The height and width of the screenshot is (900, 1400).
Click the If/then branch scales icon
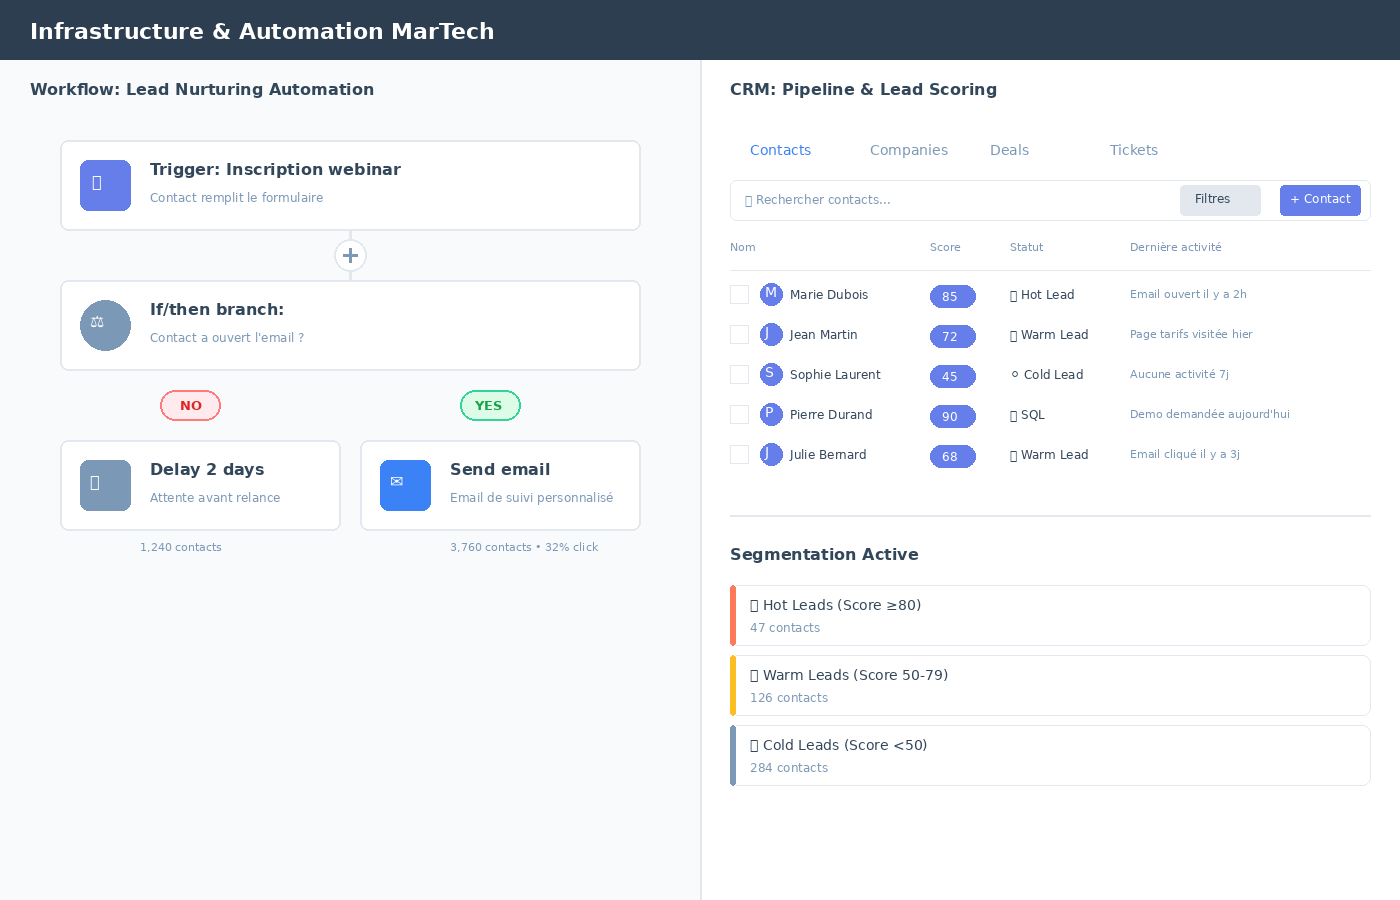point(105,325)
